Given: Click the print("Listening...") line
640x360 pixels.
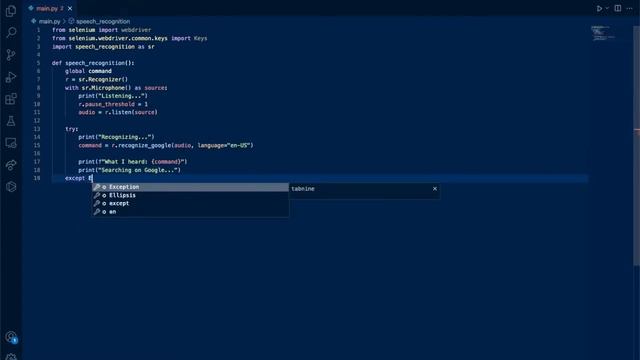Looking at the screenshot, I should pyautogui.click(x=113, y=96).
